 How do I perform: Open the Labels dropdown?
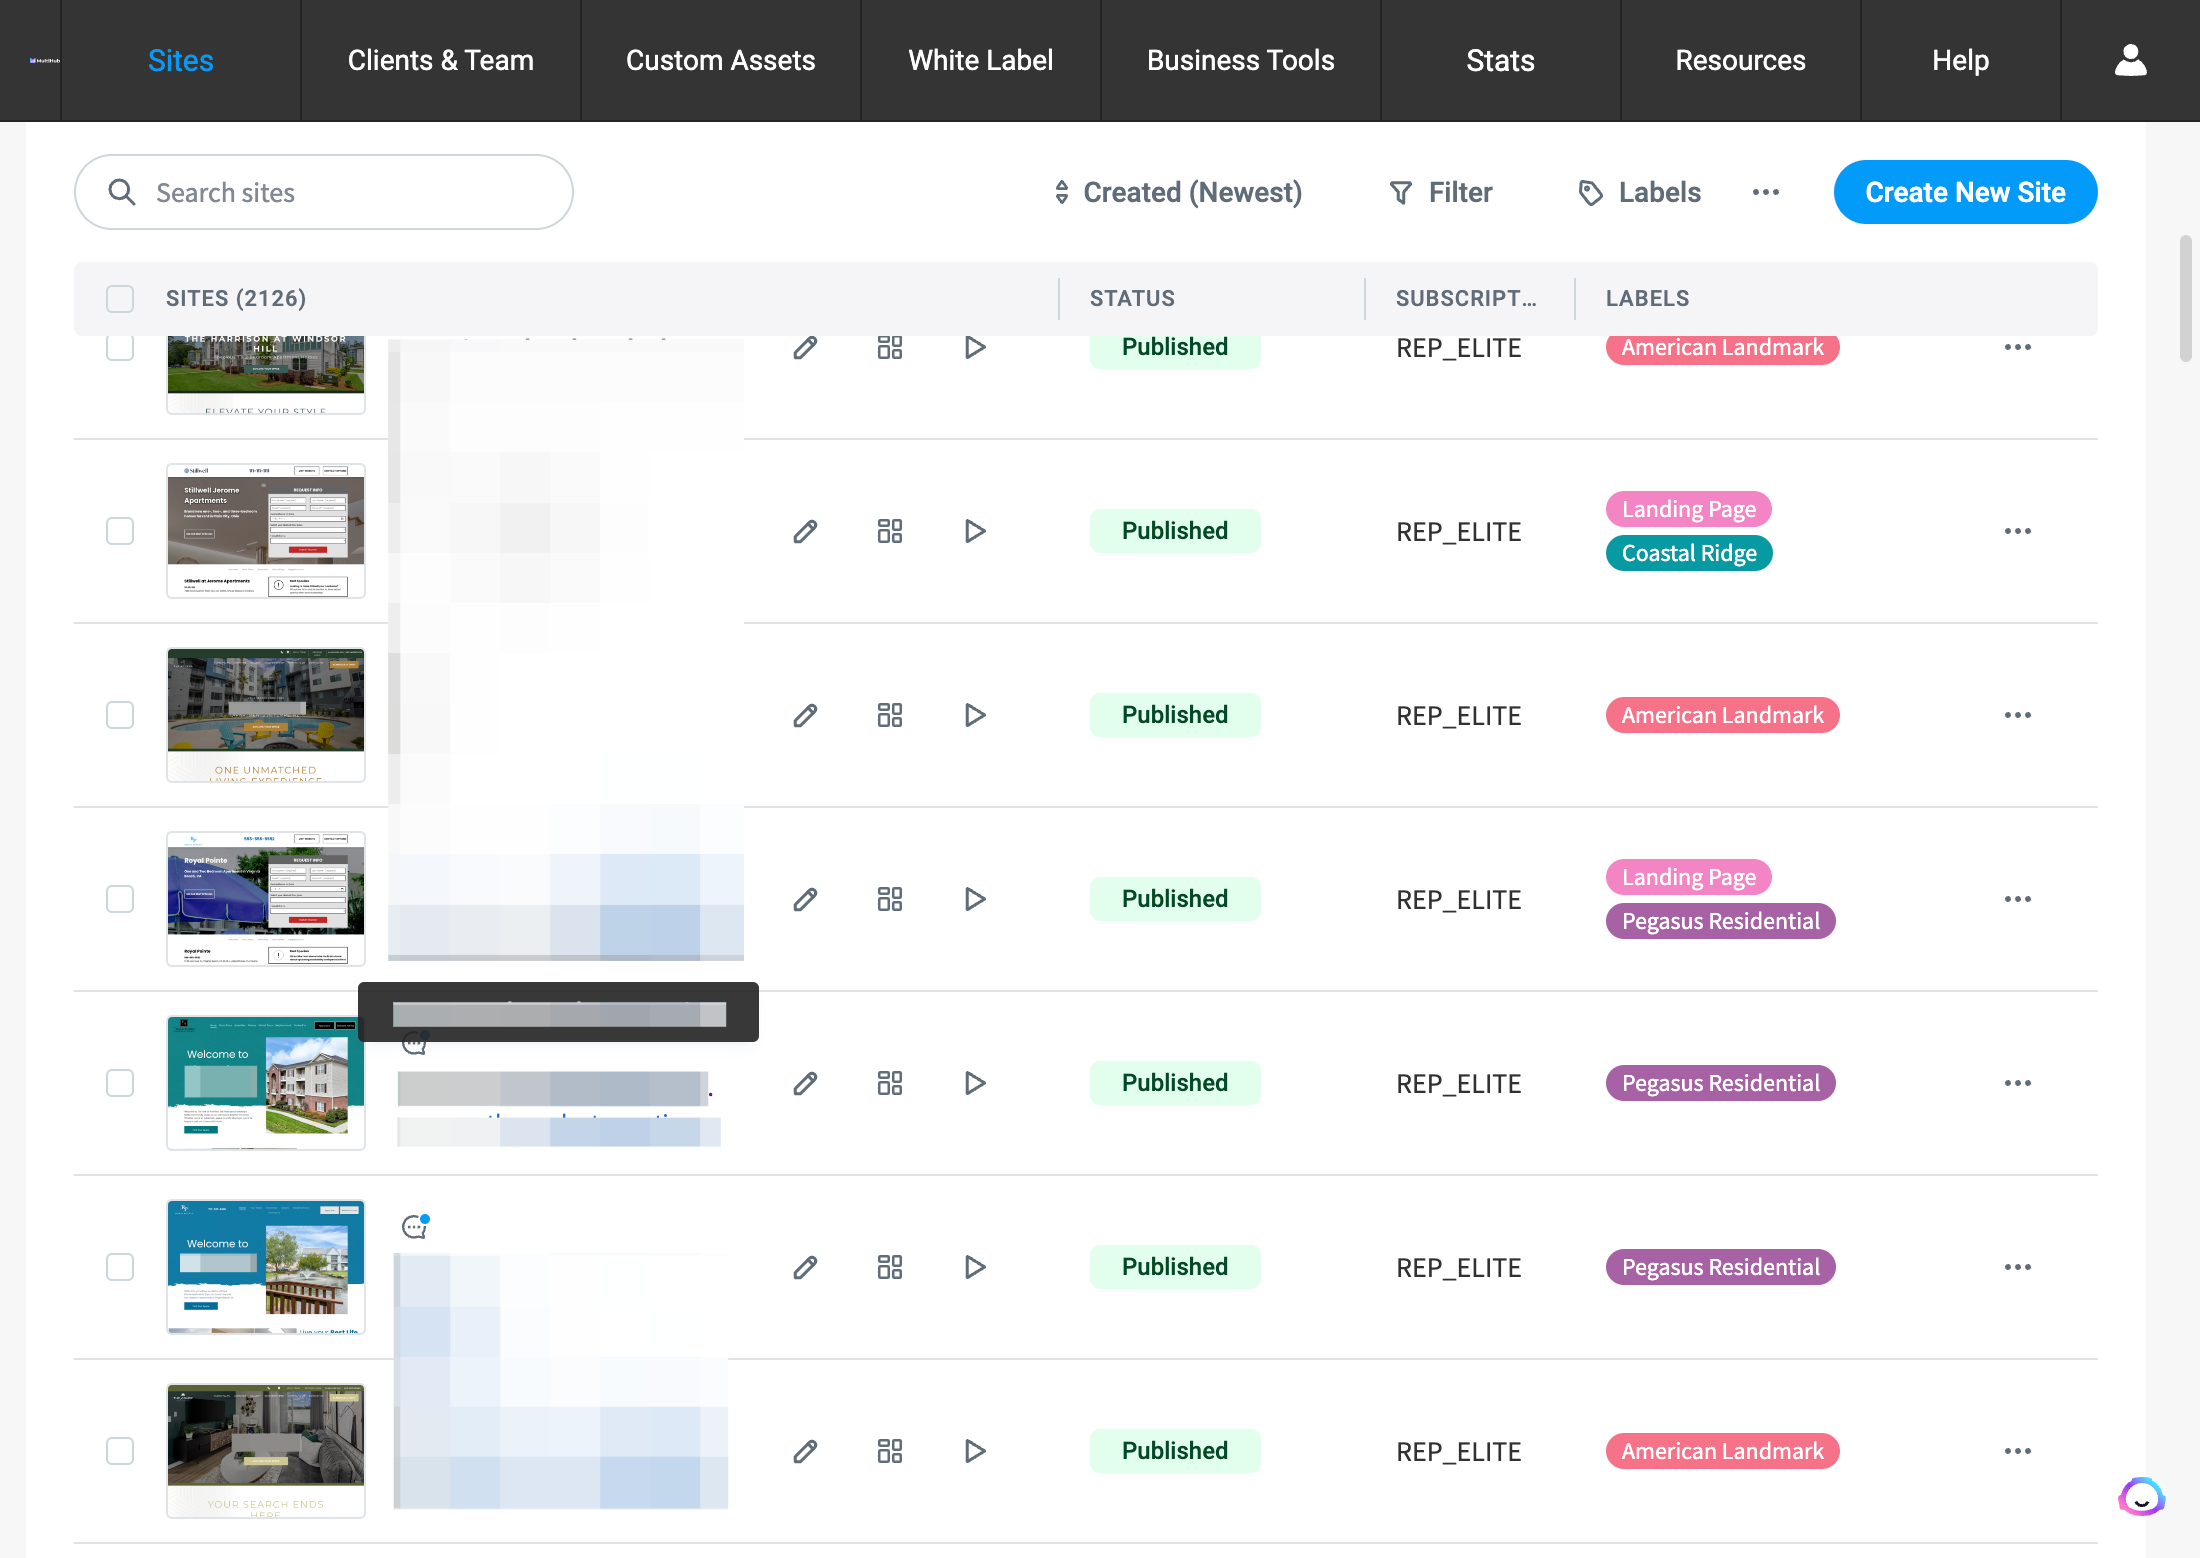[x=1639, y=192]
